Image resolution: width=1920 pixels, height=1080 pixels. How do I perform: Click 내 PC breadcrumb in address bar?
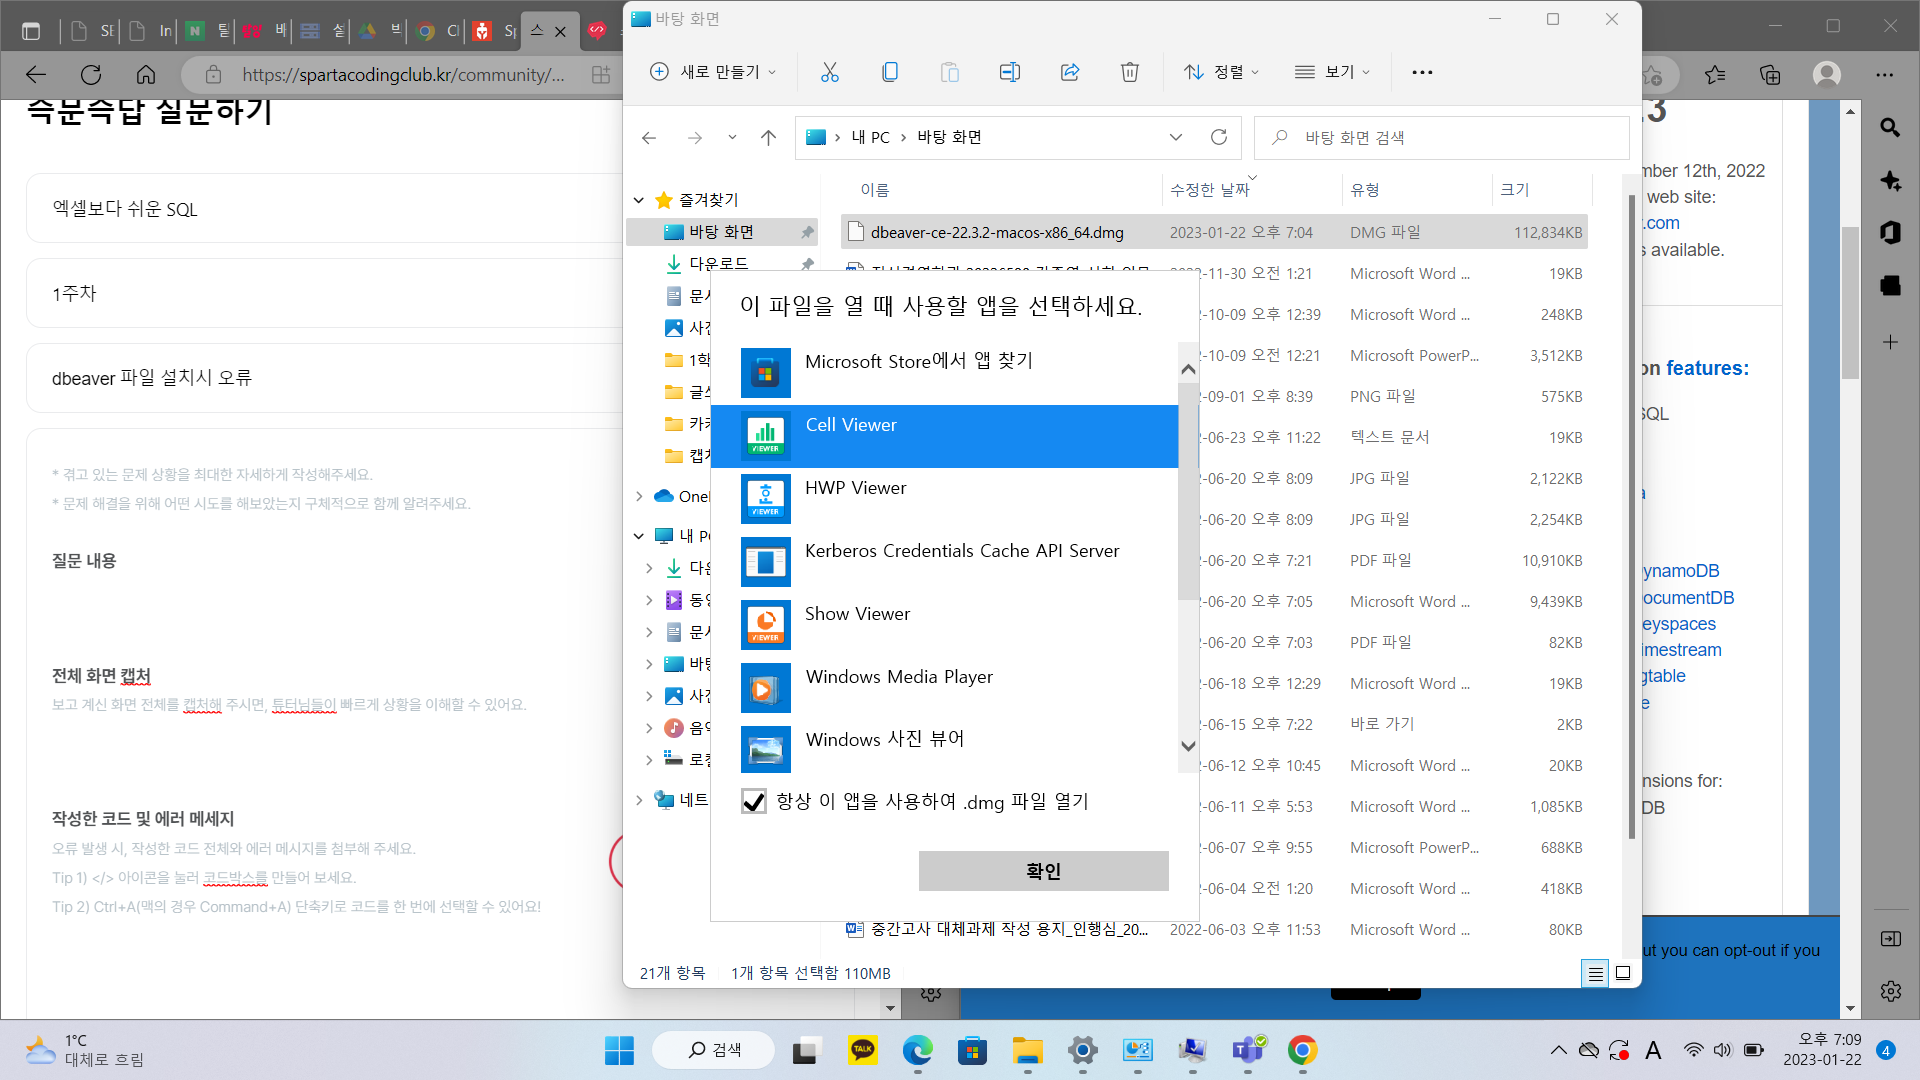870,138
